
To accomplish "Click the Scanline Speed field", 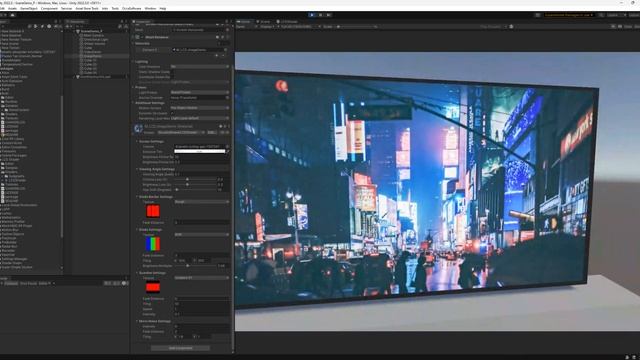I will (x=202, y=309).
